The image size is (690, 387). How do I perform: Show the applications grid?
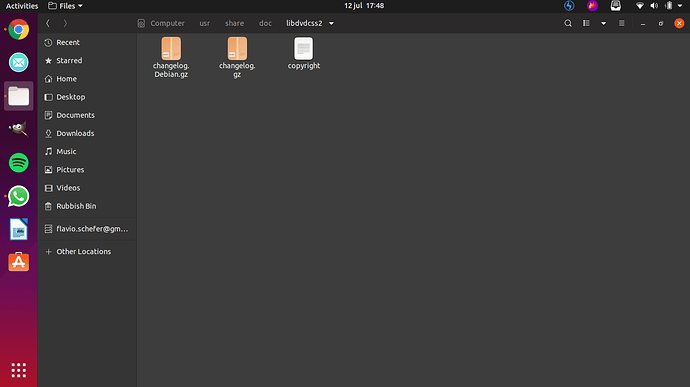tap(18, 370)
